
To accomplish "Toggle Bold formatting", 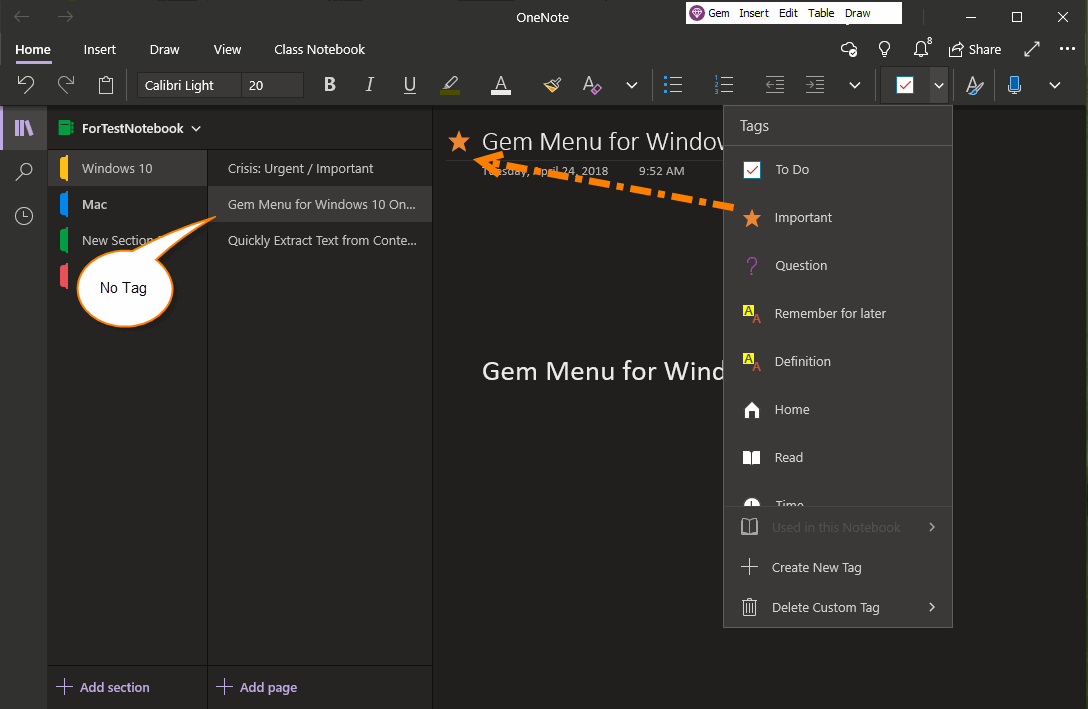I will tap(330, 85).
